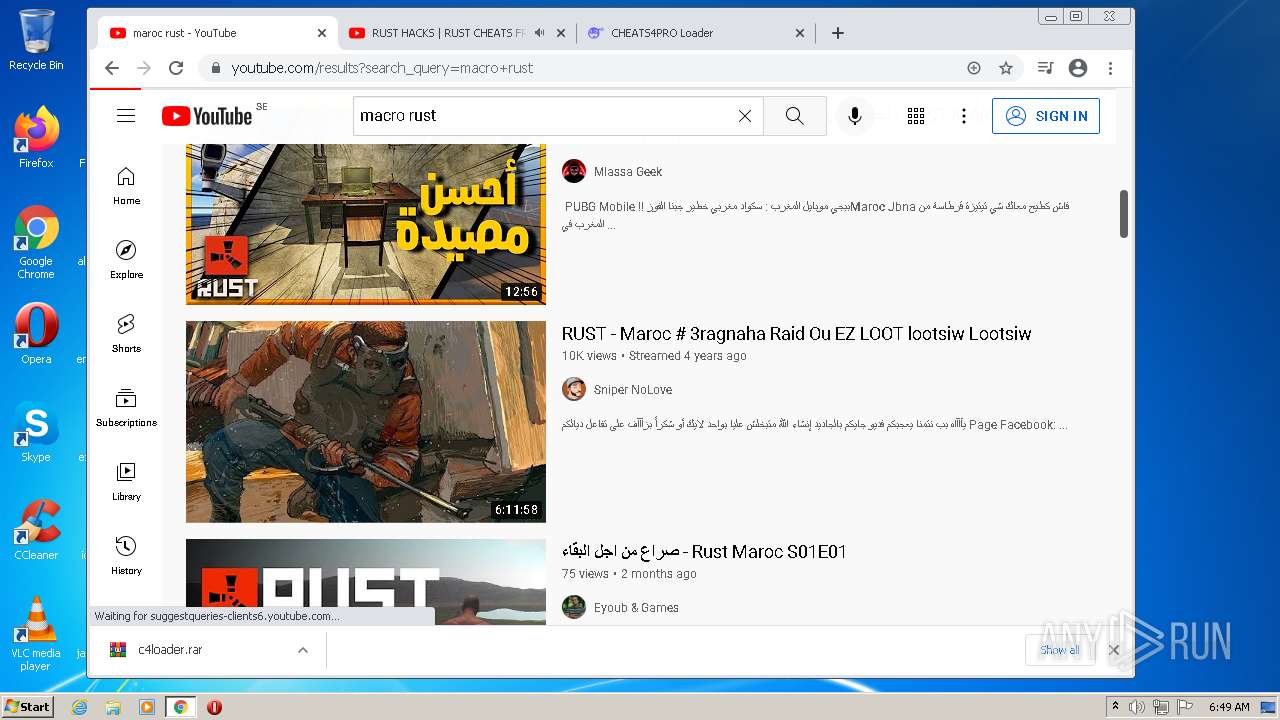The height and width of the screenshot is (720, 1280).
Task: Open Opera icon in taskbar
Action: click(x=214, y=707)
